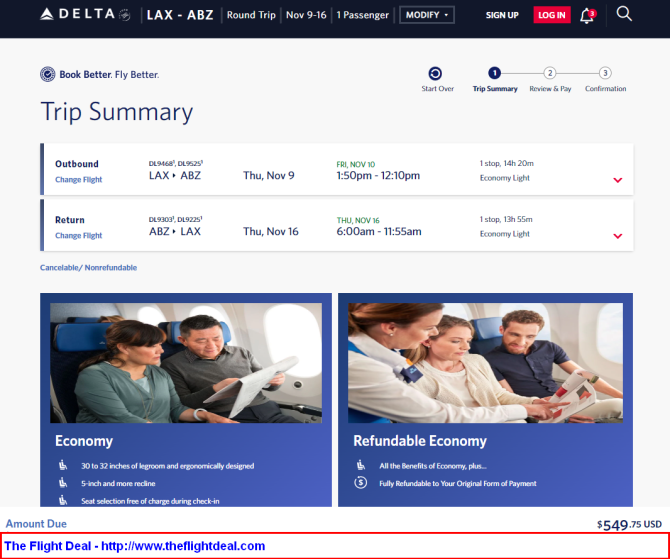This screenshot has height=559, width=670.
Task: Click outbound time 1:50pm - 12:10pm
Action: [378, 176]
